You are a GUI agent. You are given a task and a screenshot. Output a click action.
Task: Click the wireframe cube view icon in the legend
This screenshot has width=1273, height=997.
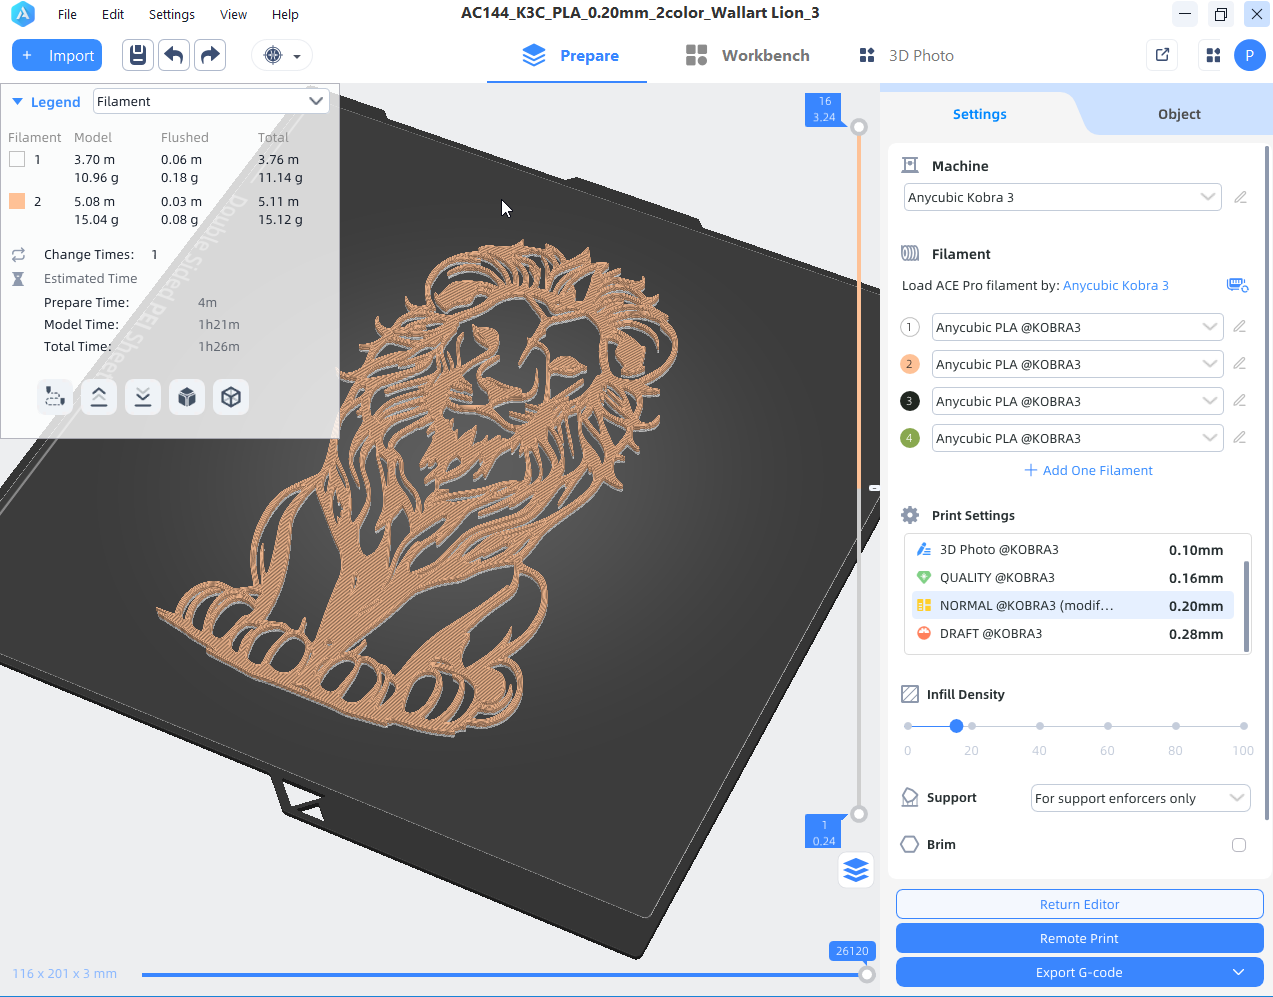(x=231, y=397)
